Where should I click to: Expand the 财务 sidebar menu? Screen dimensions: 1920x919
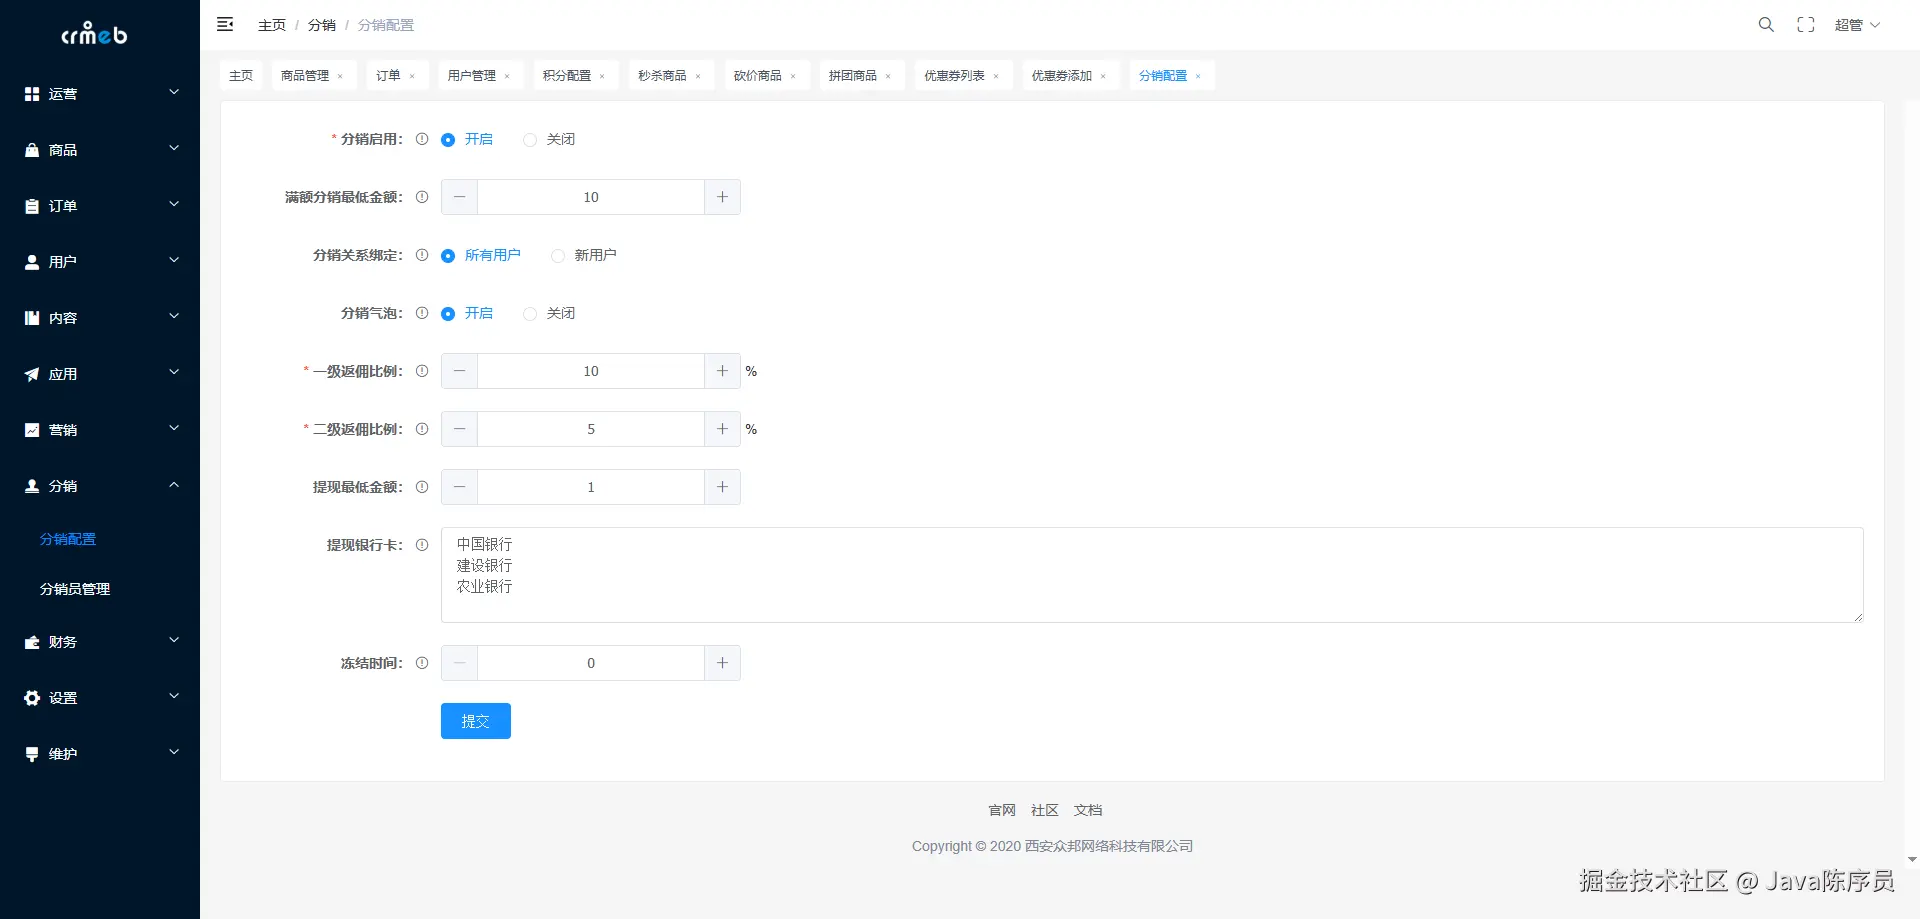pyautogui.click(x=100, y=641)
